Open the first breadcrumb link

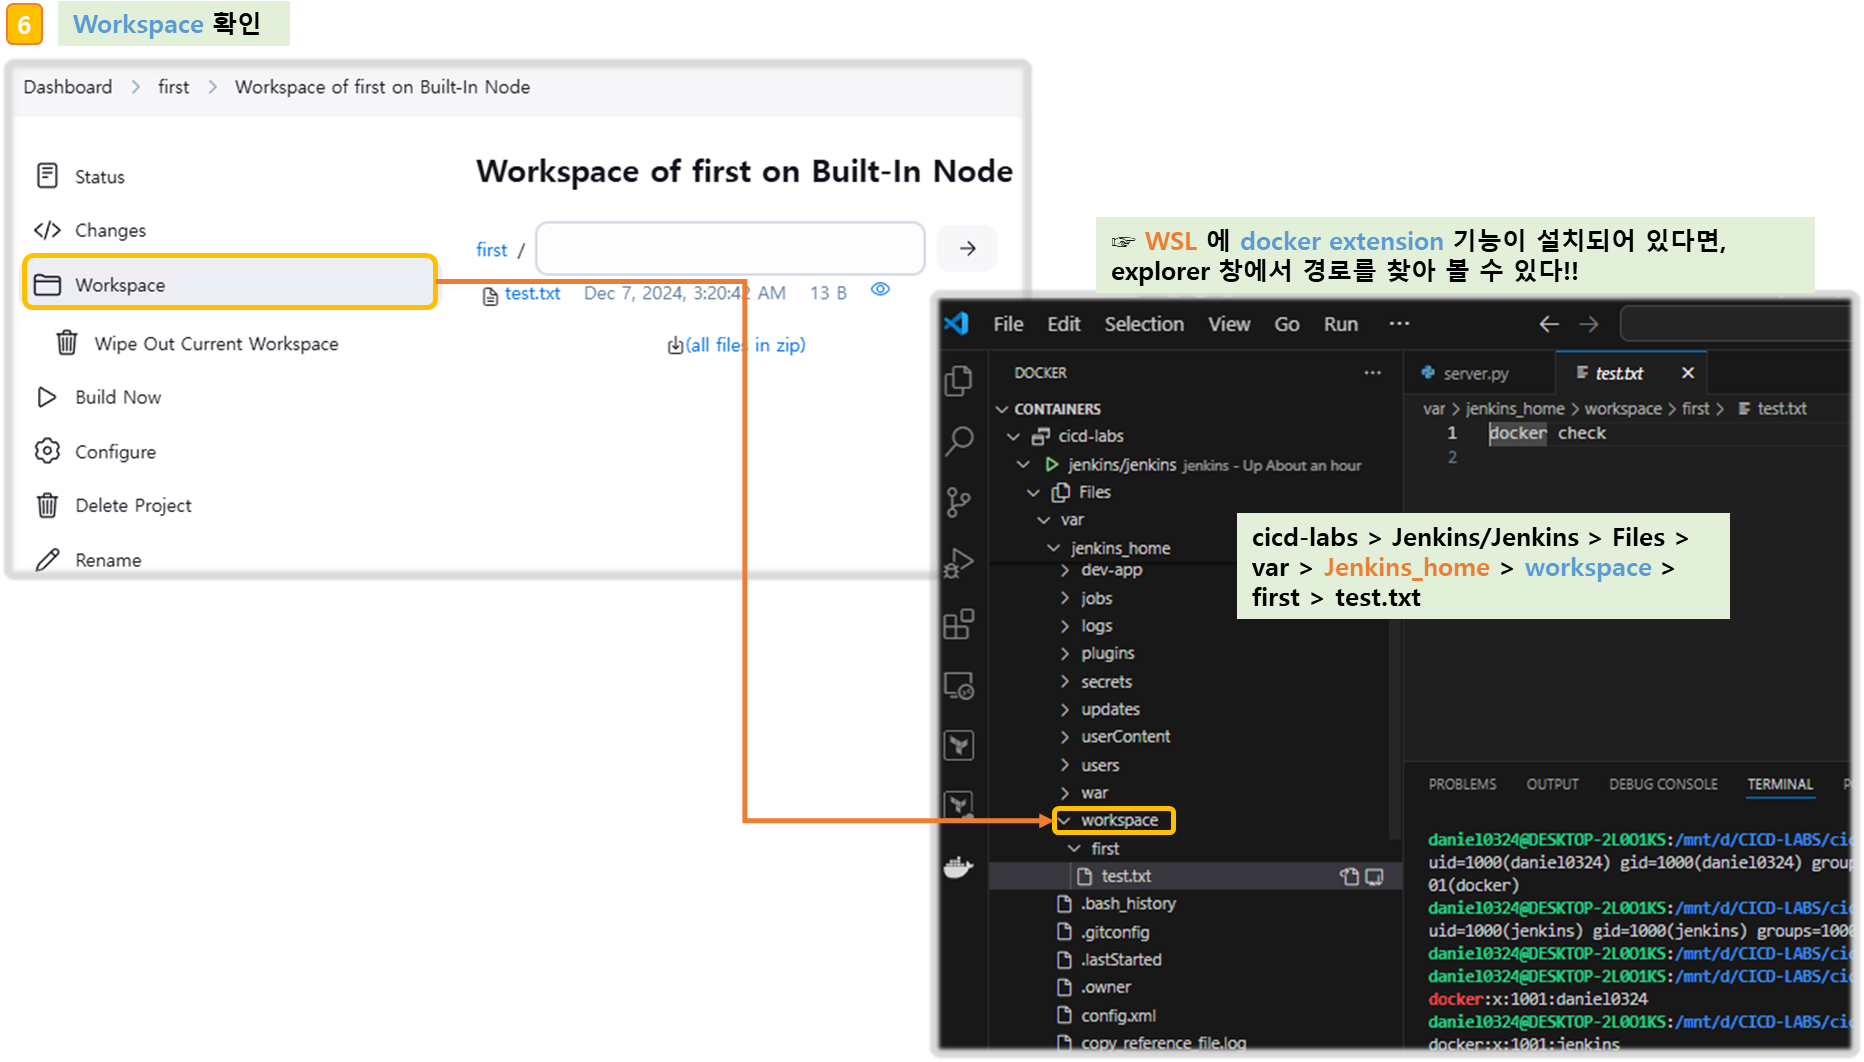coord(173,87)
